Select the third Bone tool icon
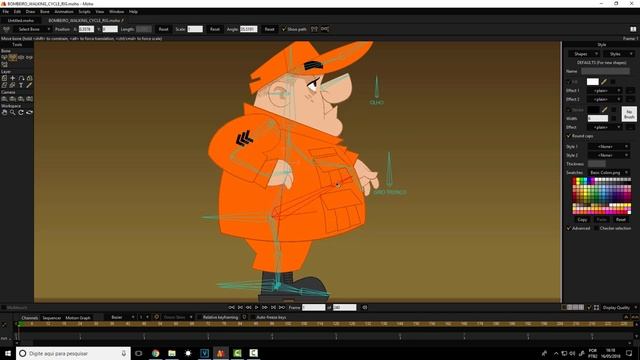The height and width of the screenshot is (360, 640). pos(21,58)
